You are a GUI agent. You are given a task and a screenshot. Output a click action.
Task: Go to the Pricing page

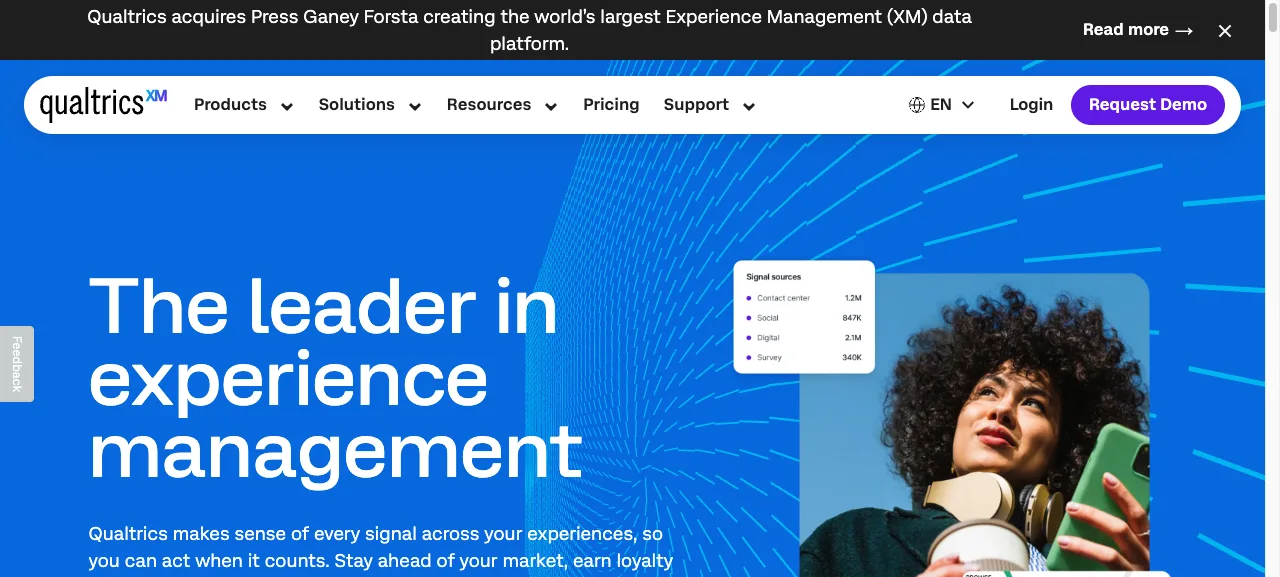tap(611, 105)
